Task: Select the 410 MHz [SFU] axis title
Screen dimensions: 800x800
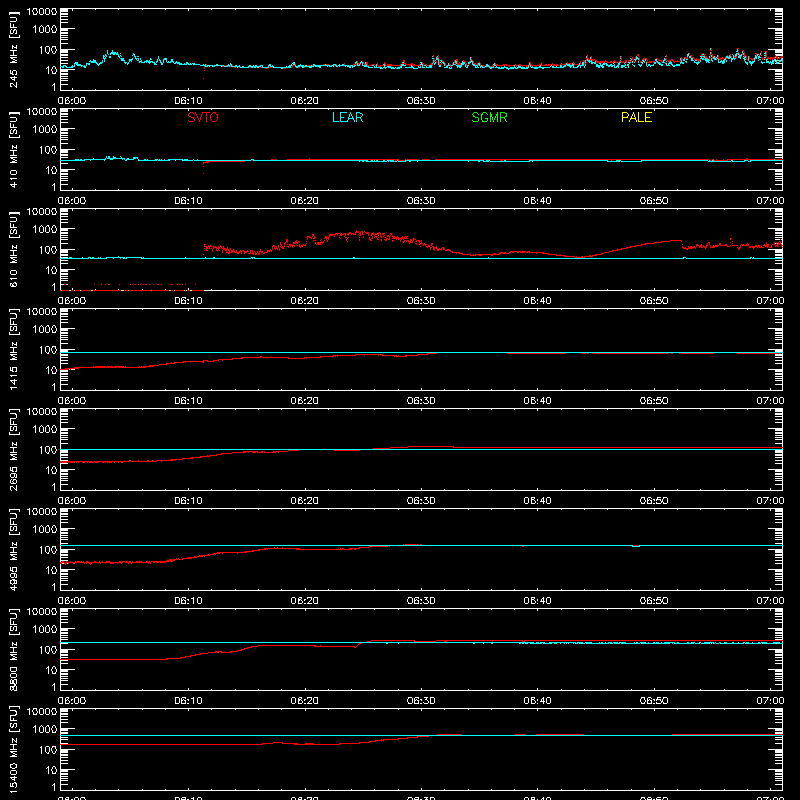Action: (13, 149)
